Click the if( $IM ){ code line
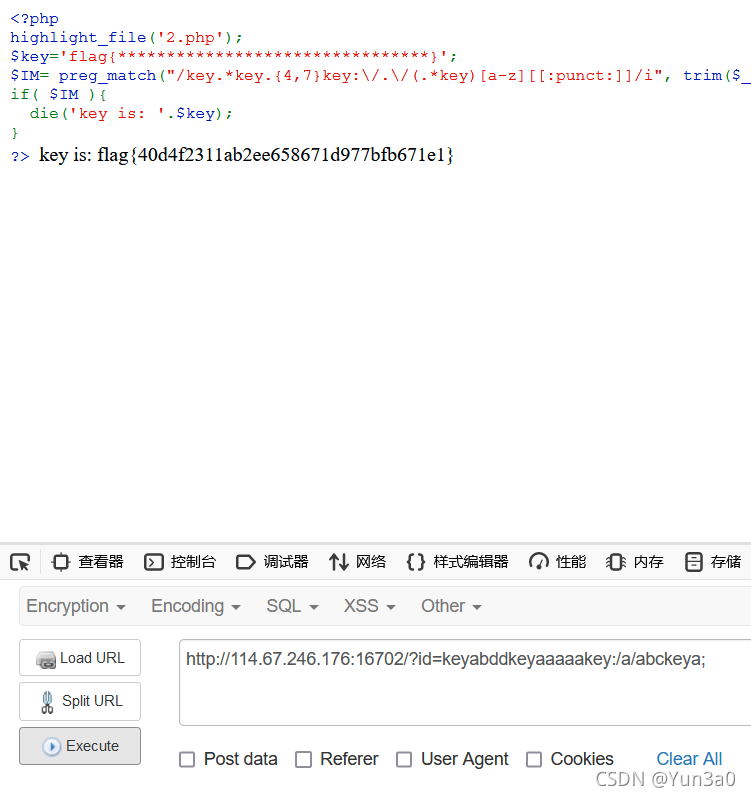 [58, 95]
